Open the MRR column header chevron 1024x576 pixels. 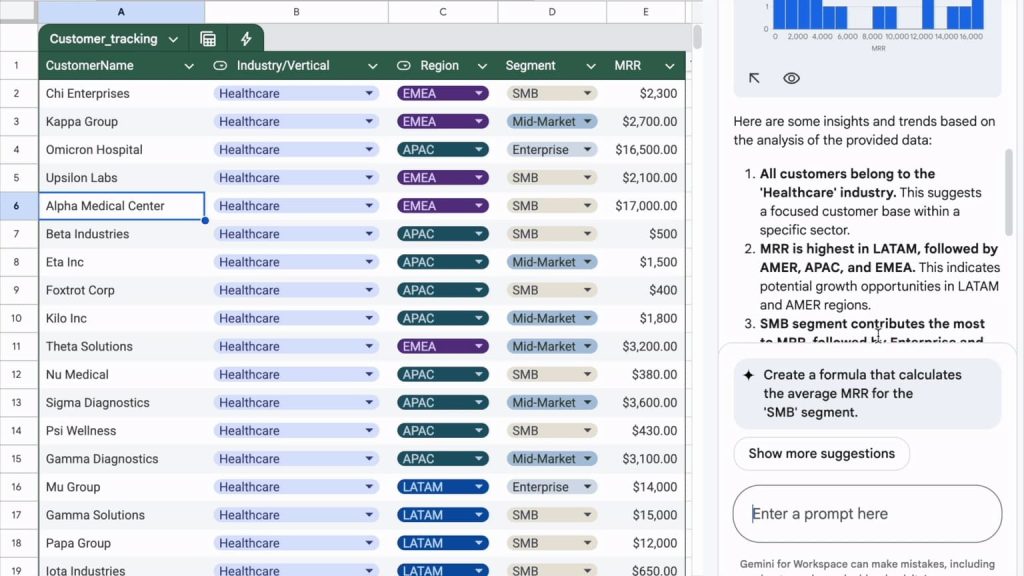670,66
